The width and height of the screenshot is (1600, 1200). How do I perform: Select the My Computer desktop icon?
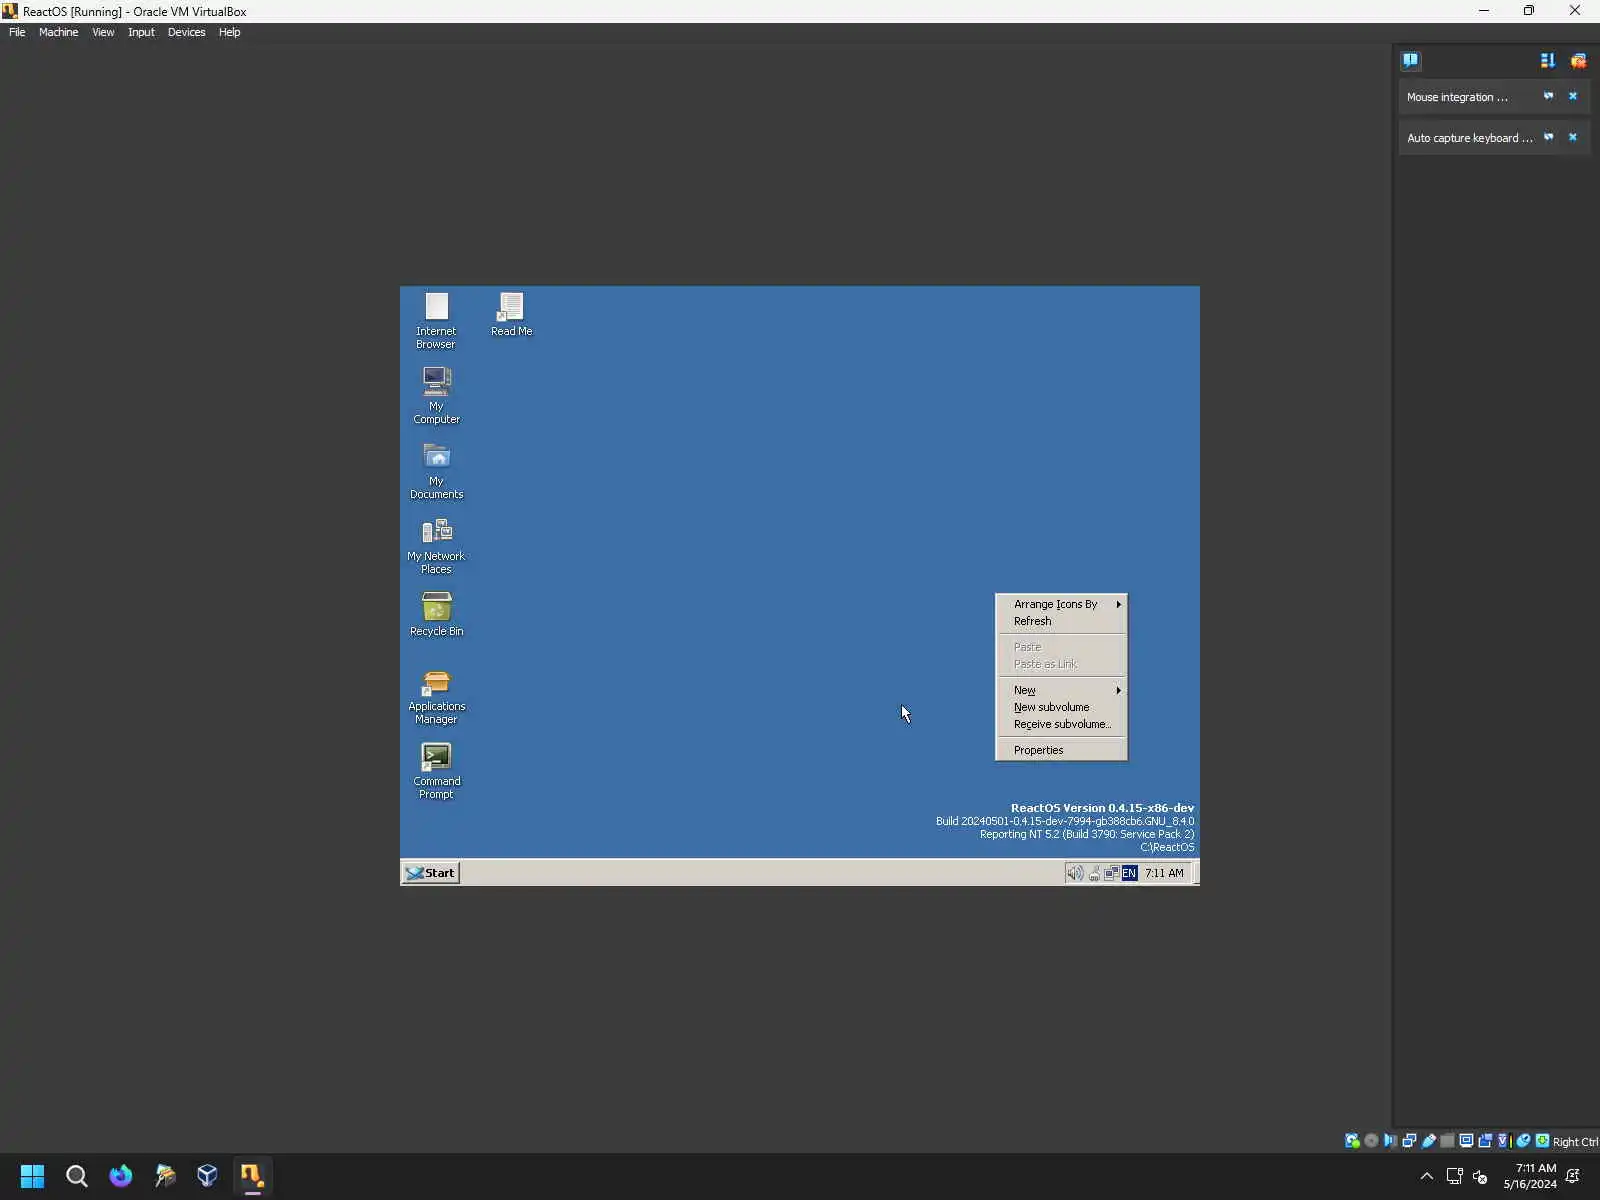click(x=436, y=395)
